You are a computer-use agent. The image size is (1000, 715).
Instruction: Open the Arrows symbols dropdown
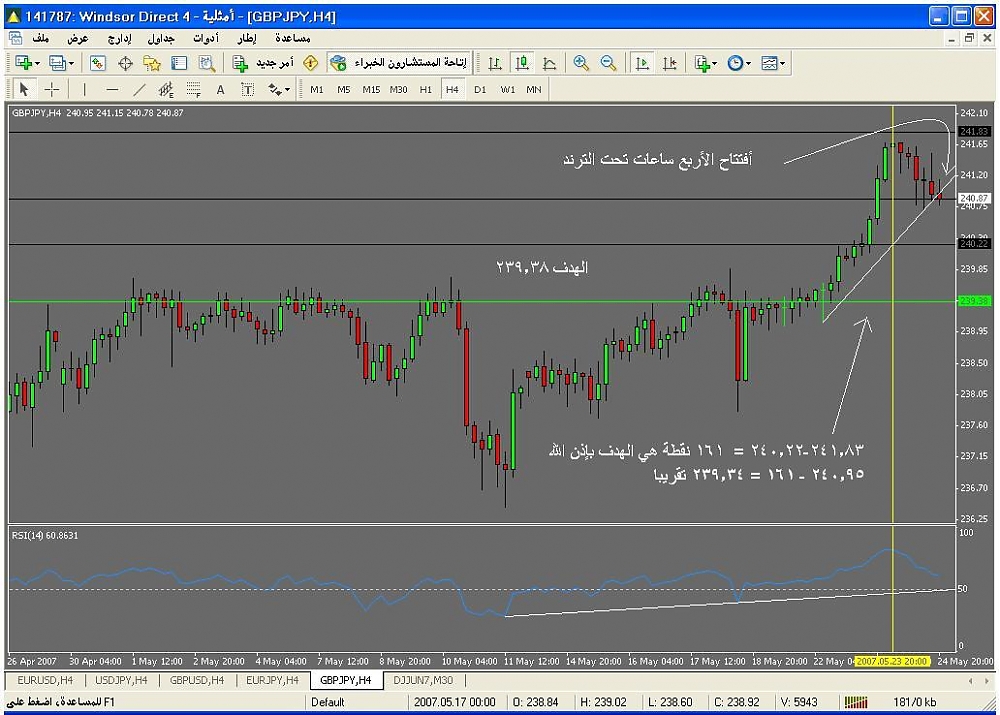(x=279, y=89)
